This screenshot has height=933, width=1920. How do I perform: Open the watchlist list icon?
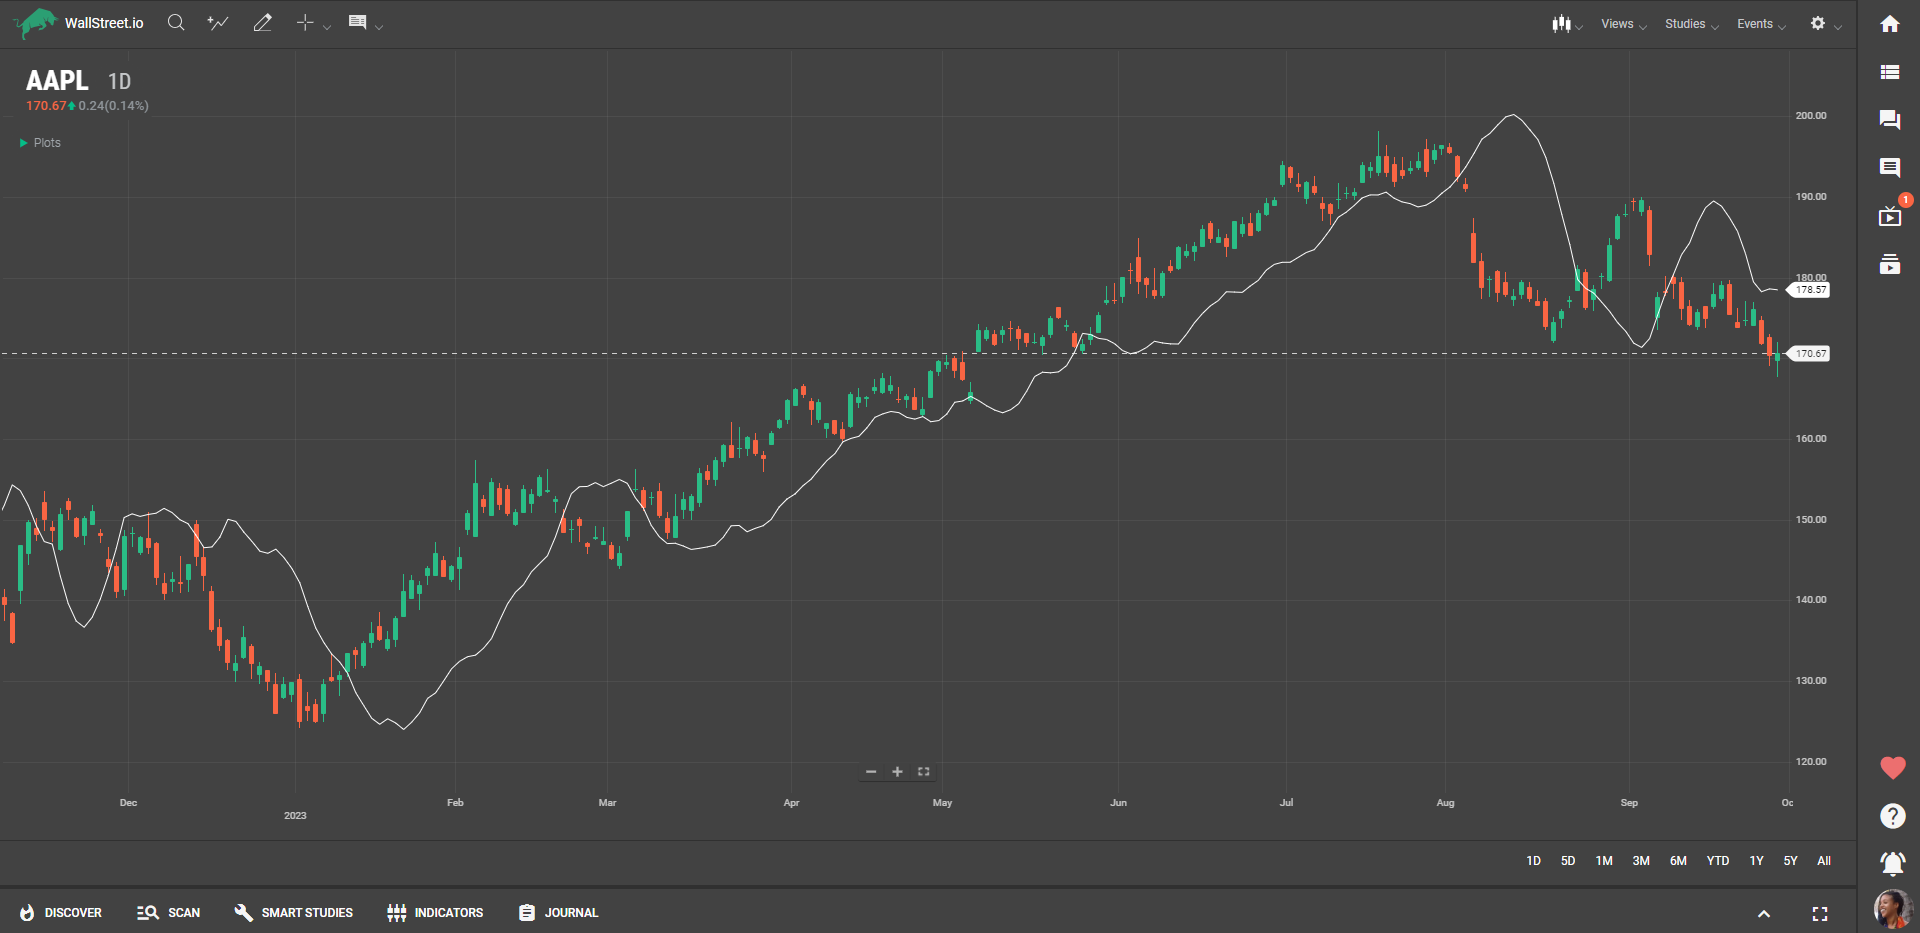1890,72
